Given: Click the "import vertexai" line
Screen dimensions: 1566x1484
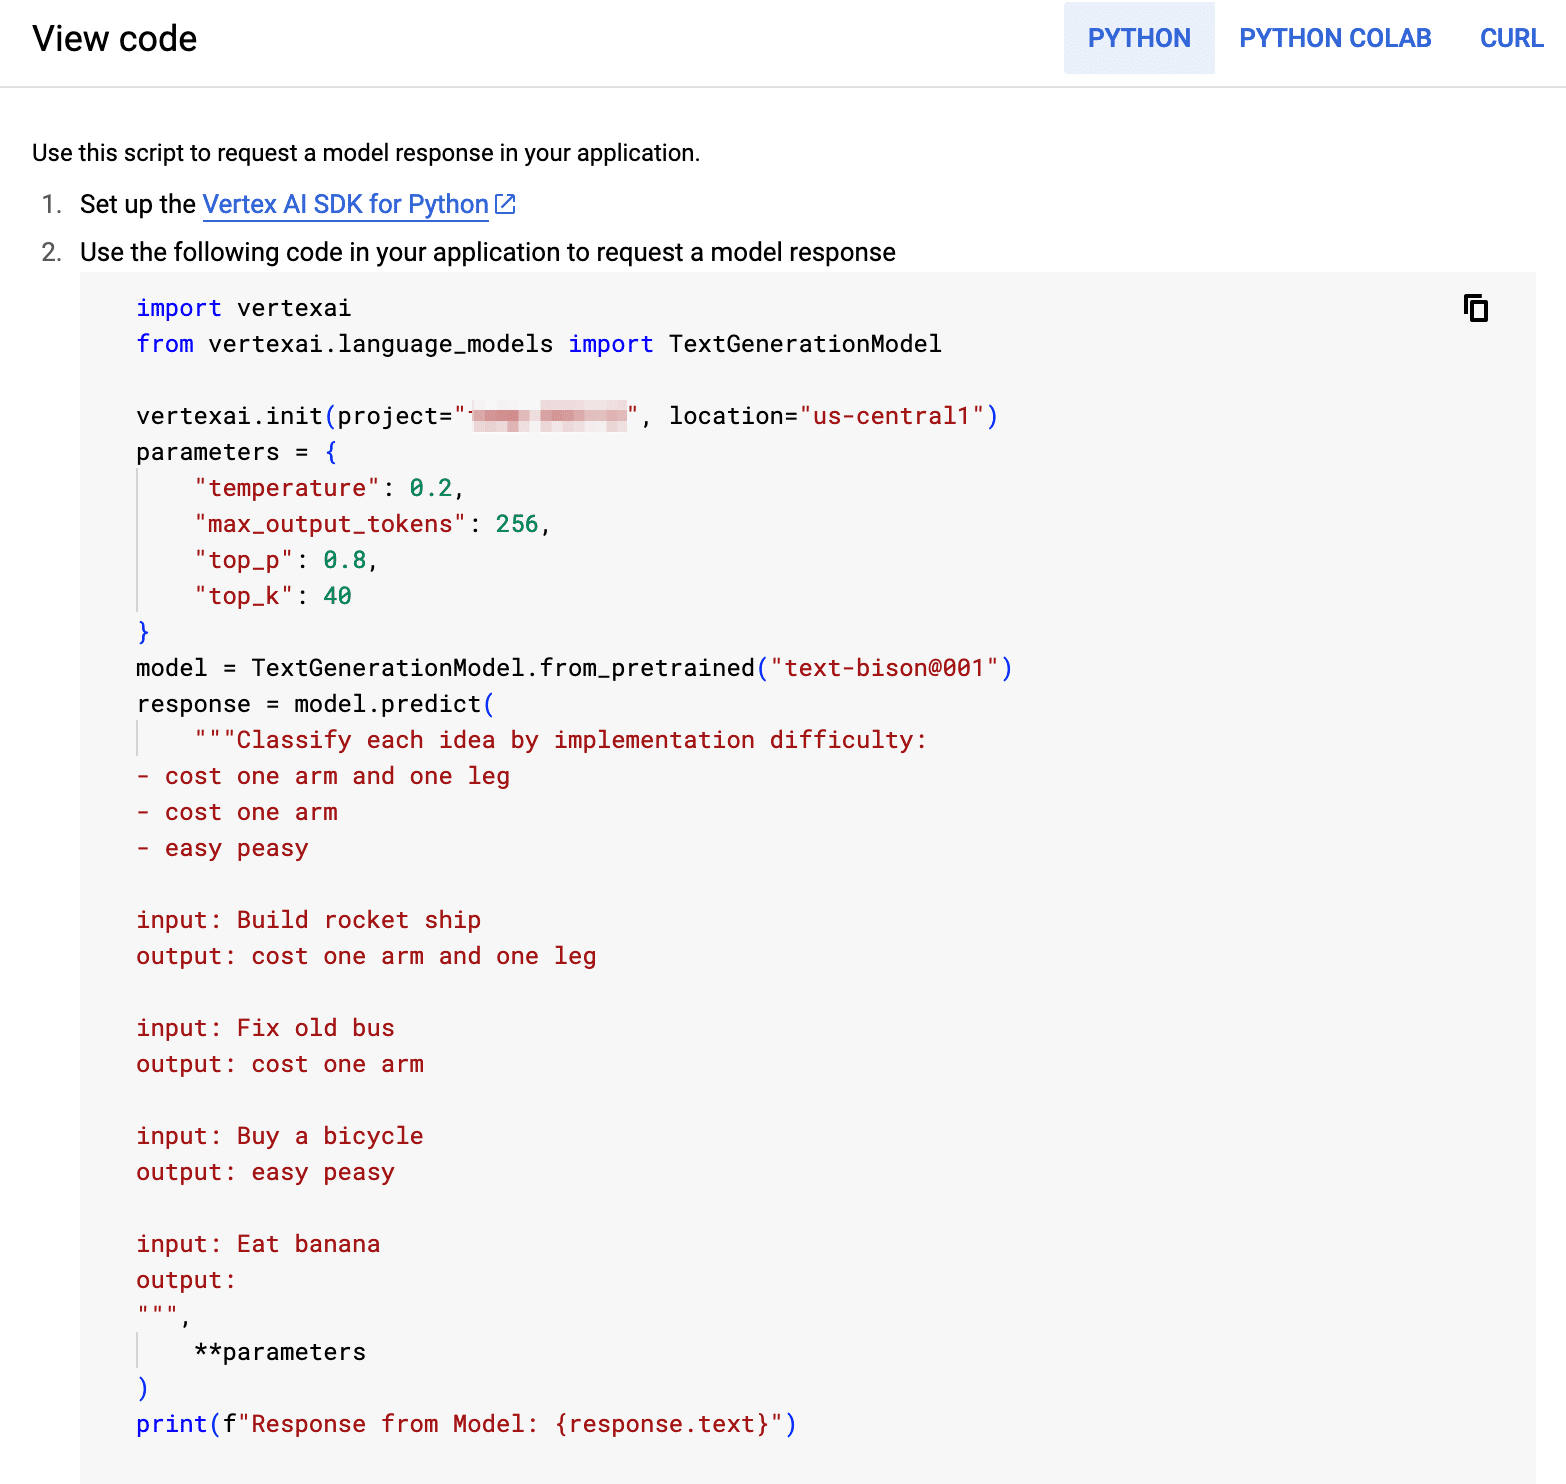Looking at the screenshot, I should 244,308.
